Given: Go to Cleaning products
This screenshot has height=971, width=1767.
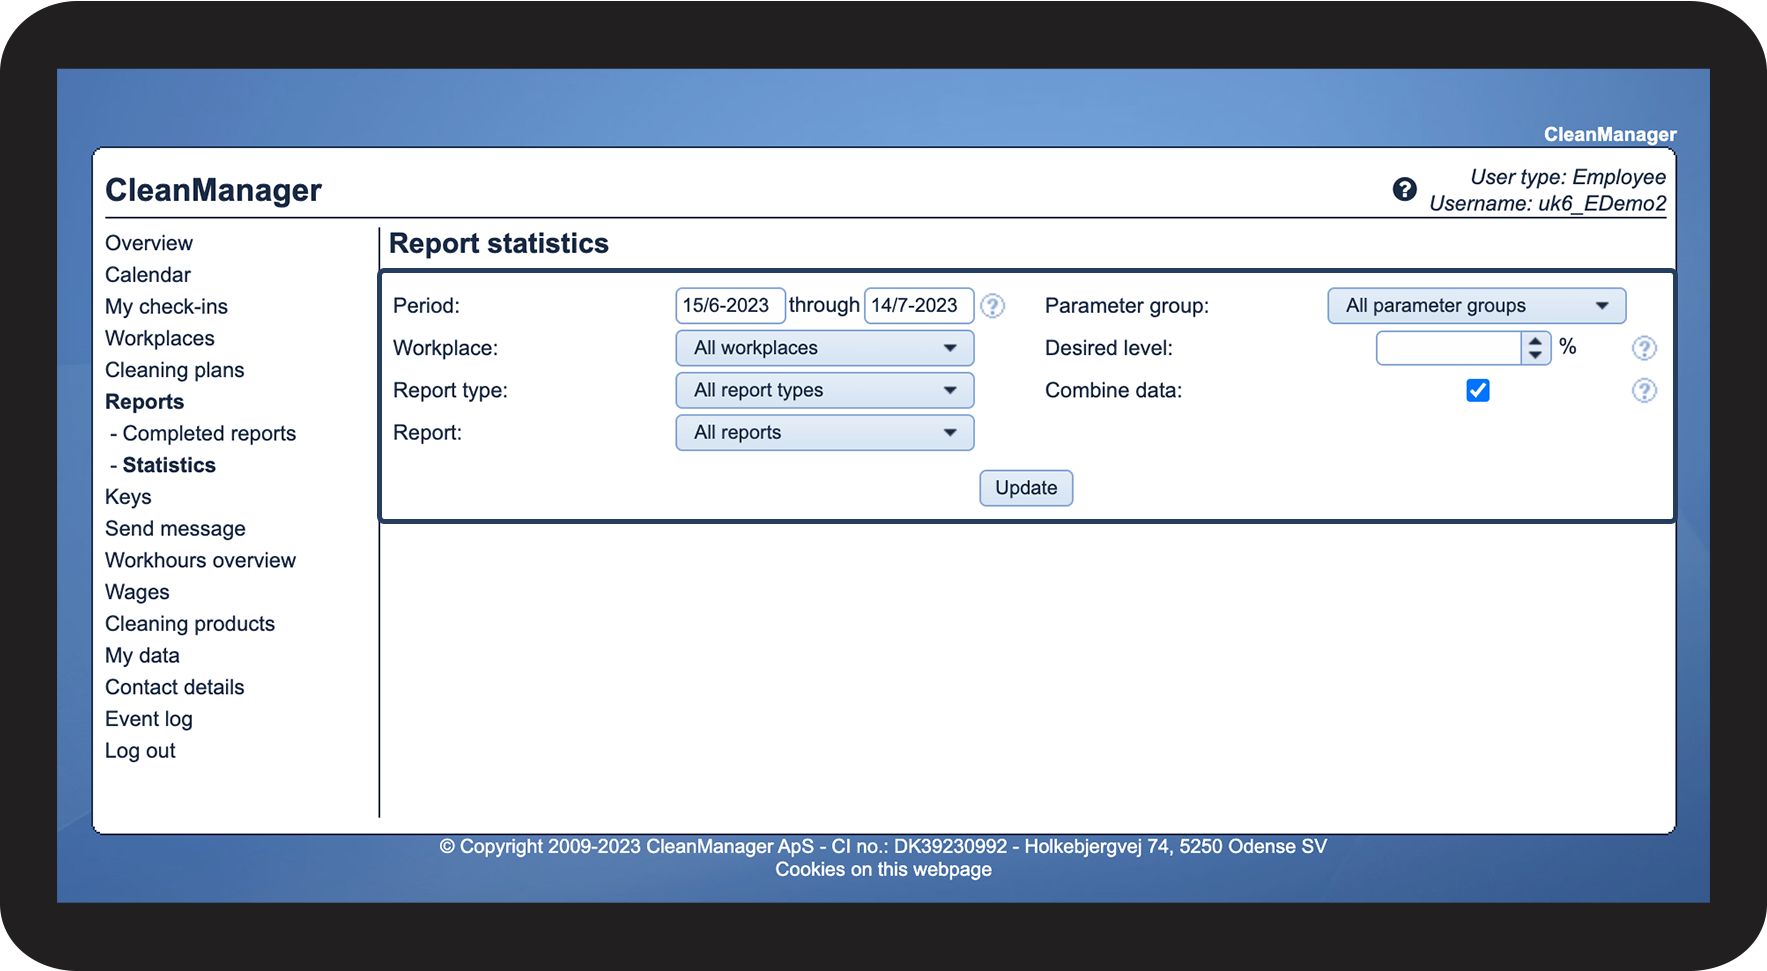Looking at the screenshot, I should (190, 624).
